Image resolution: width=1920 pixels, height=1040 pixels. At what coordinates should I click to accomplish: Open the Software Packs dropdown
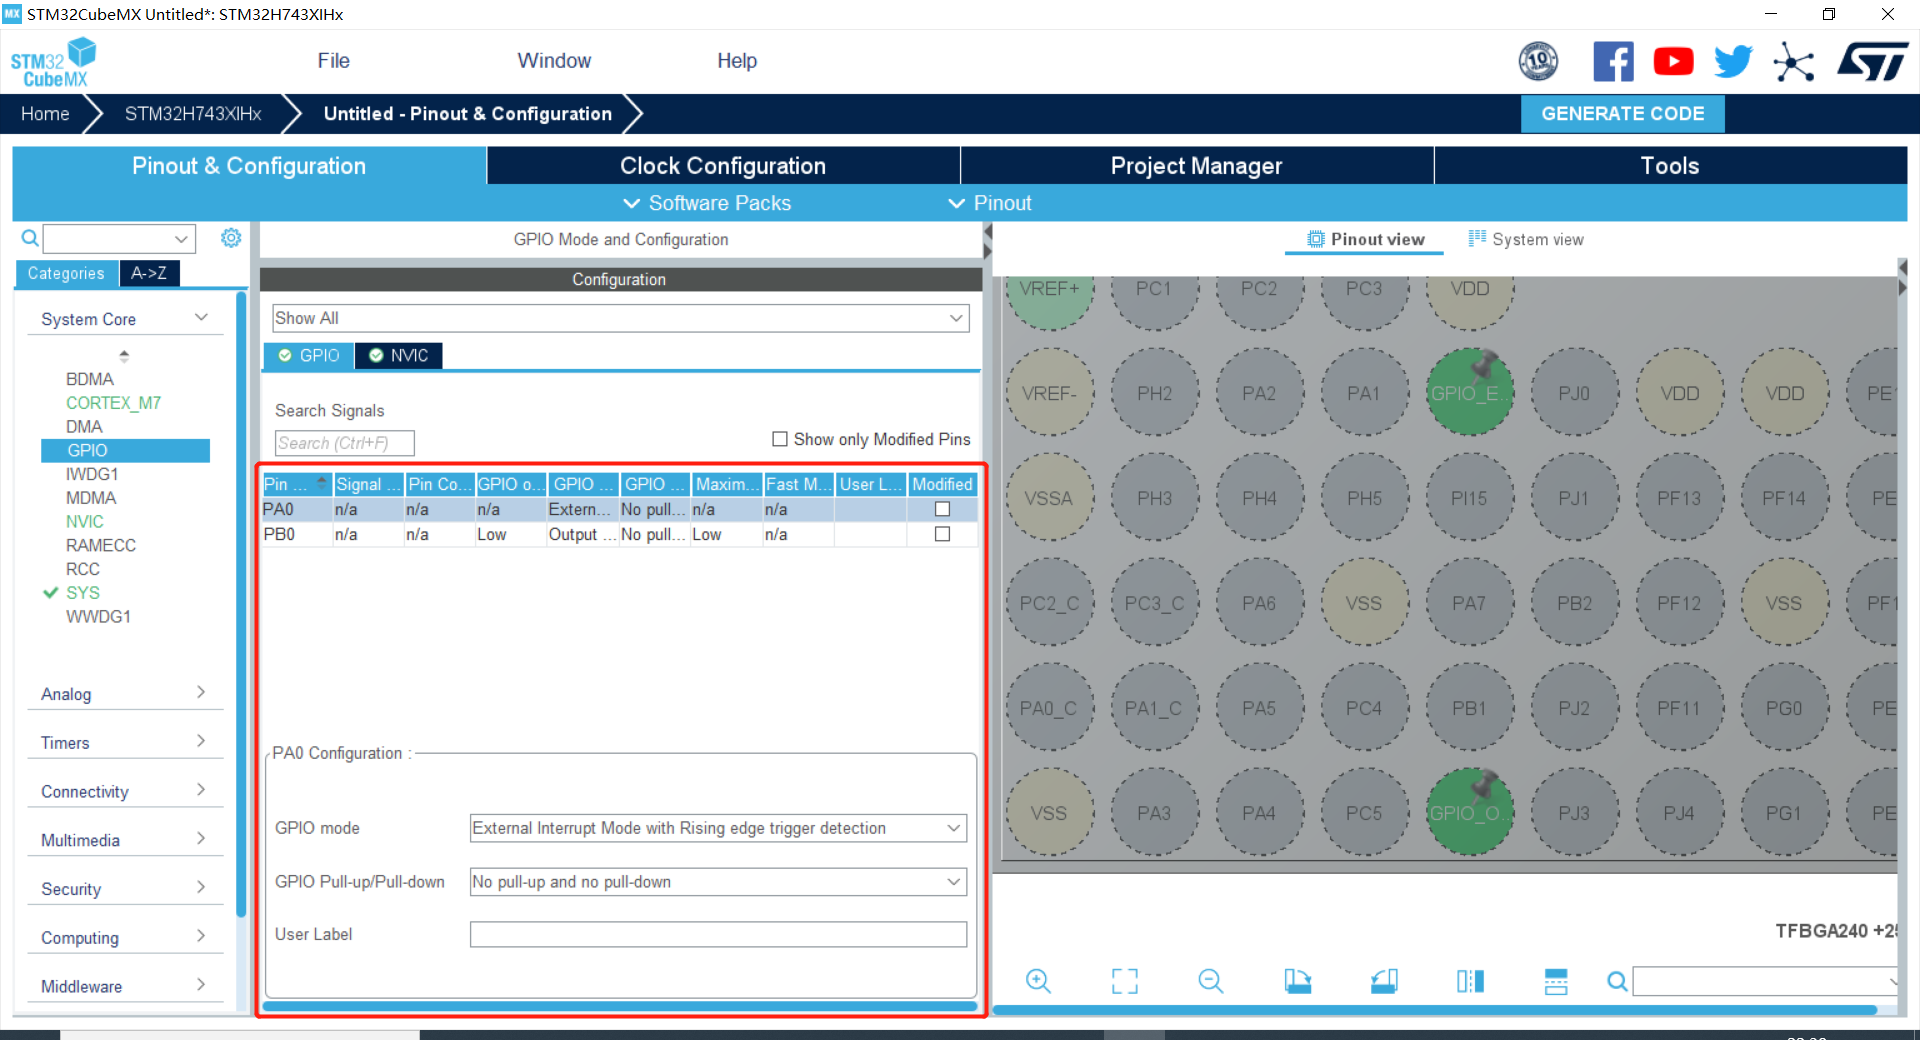[x=707, y=203]
